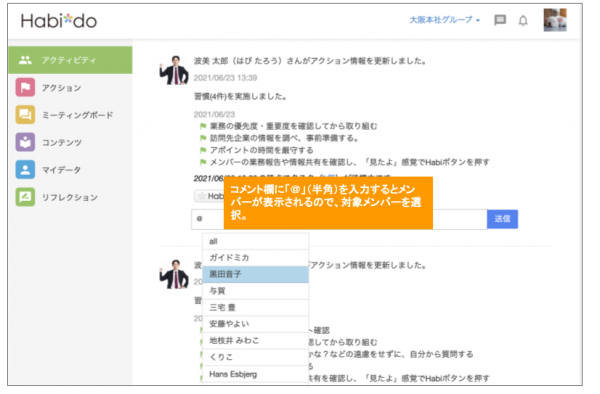Click the first post's user avatar
Viewport: 600px width, 394px height.
(x=174, y=70)
